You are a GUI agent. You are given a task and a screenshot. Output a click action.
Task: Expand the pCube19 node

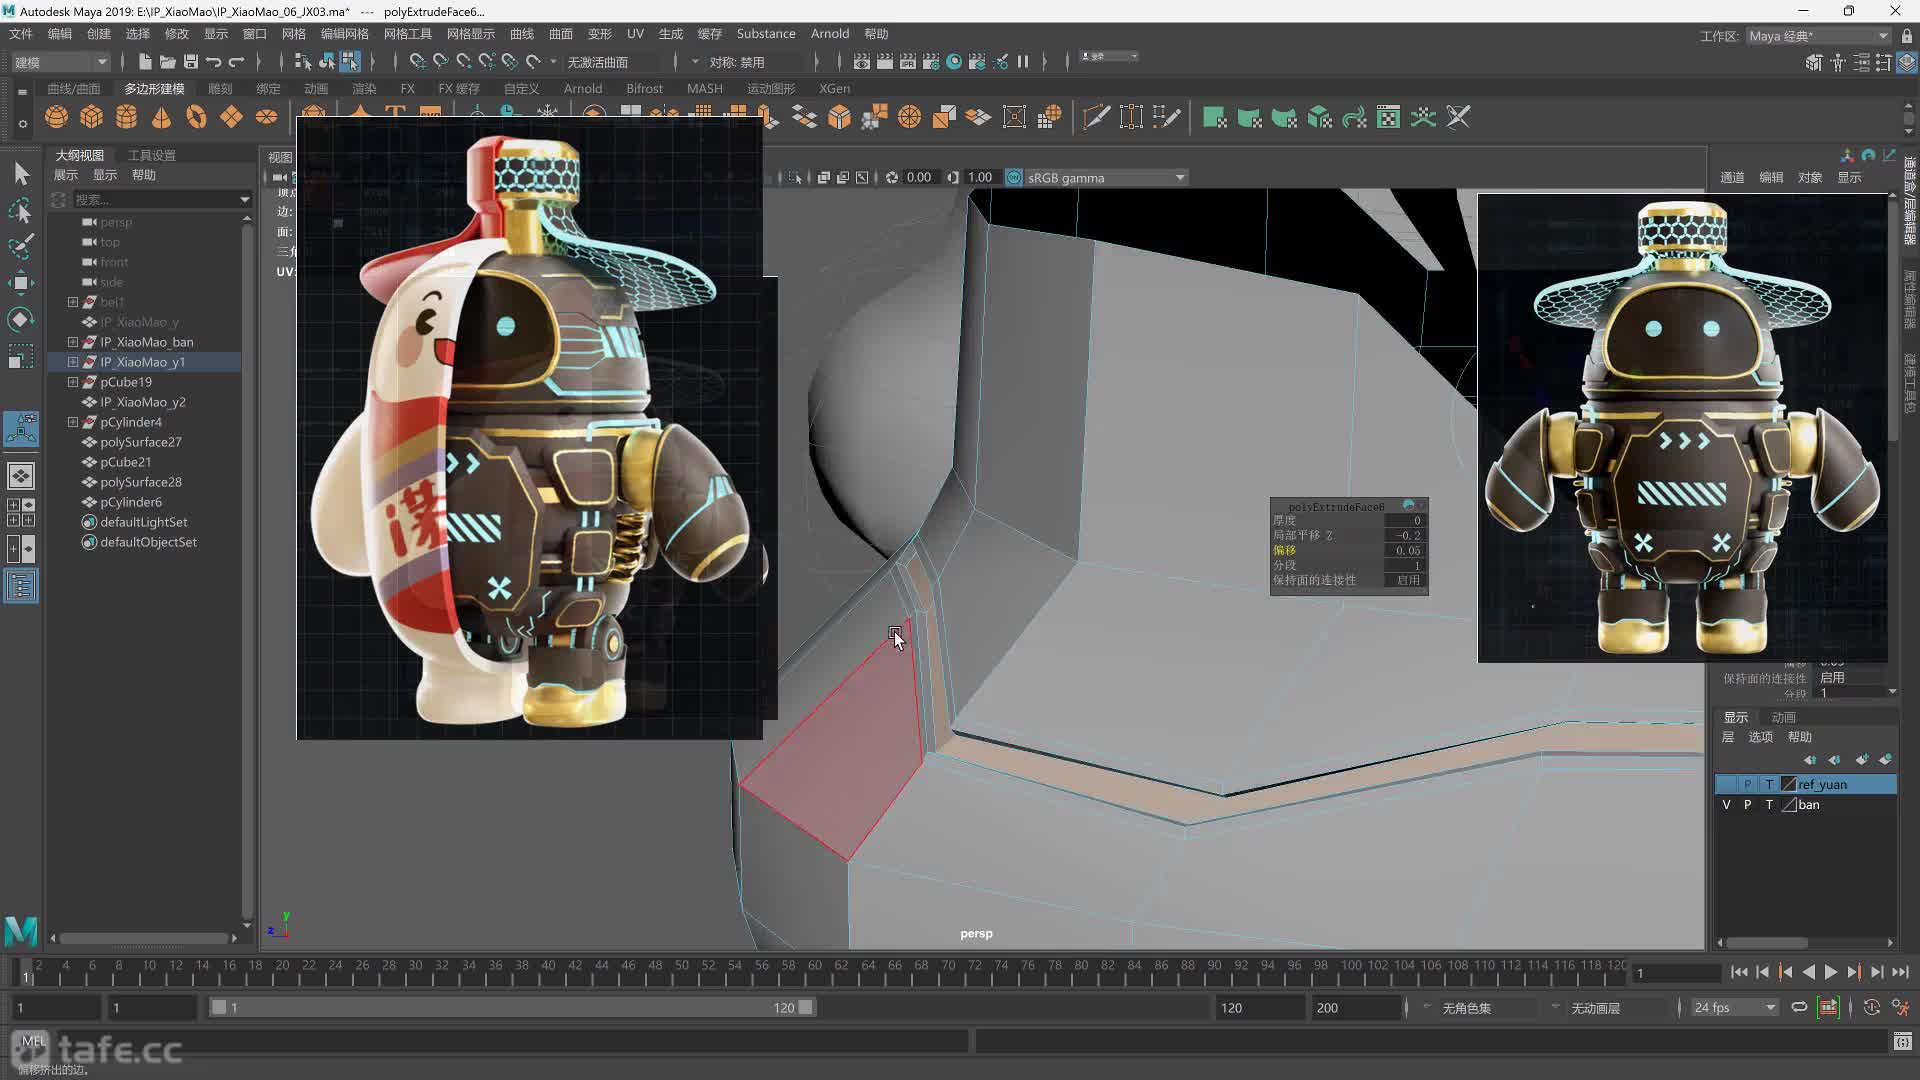pyautogui.click(x=72, y=382)
